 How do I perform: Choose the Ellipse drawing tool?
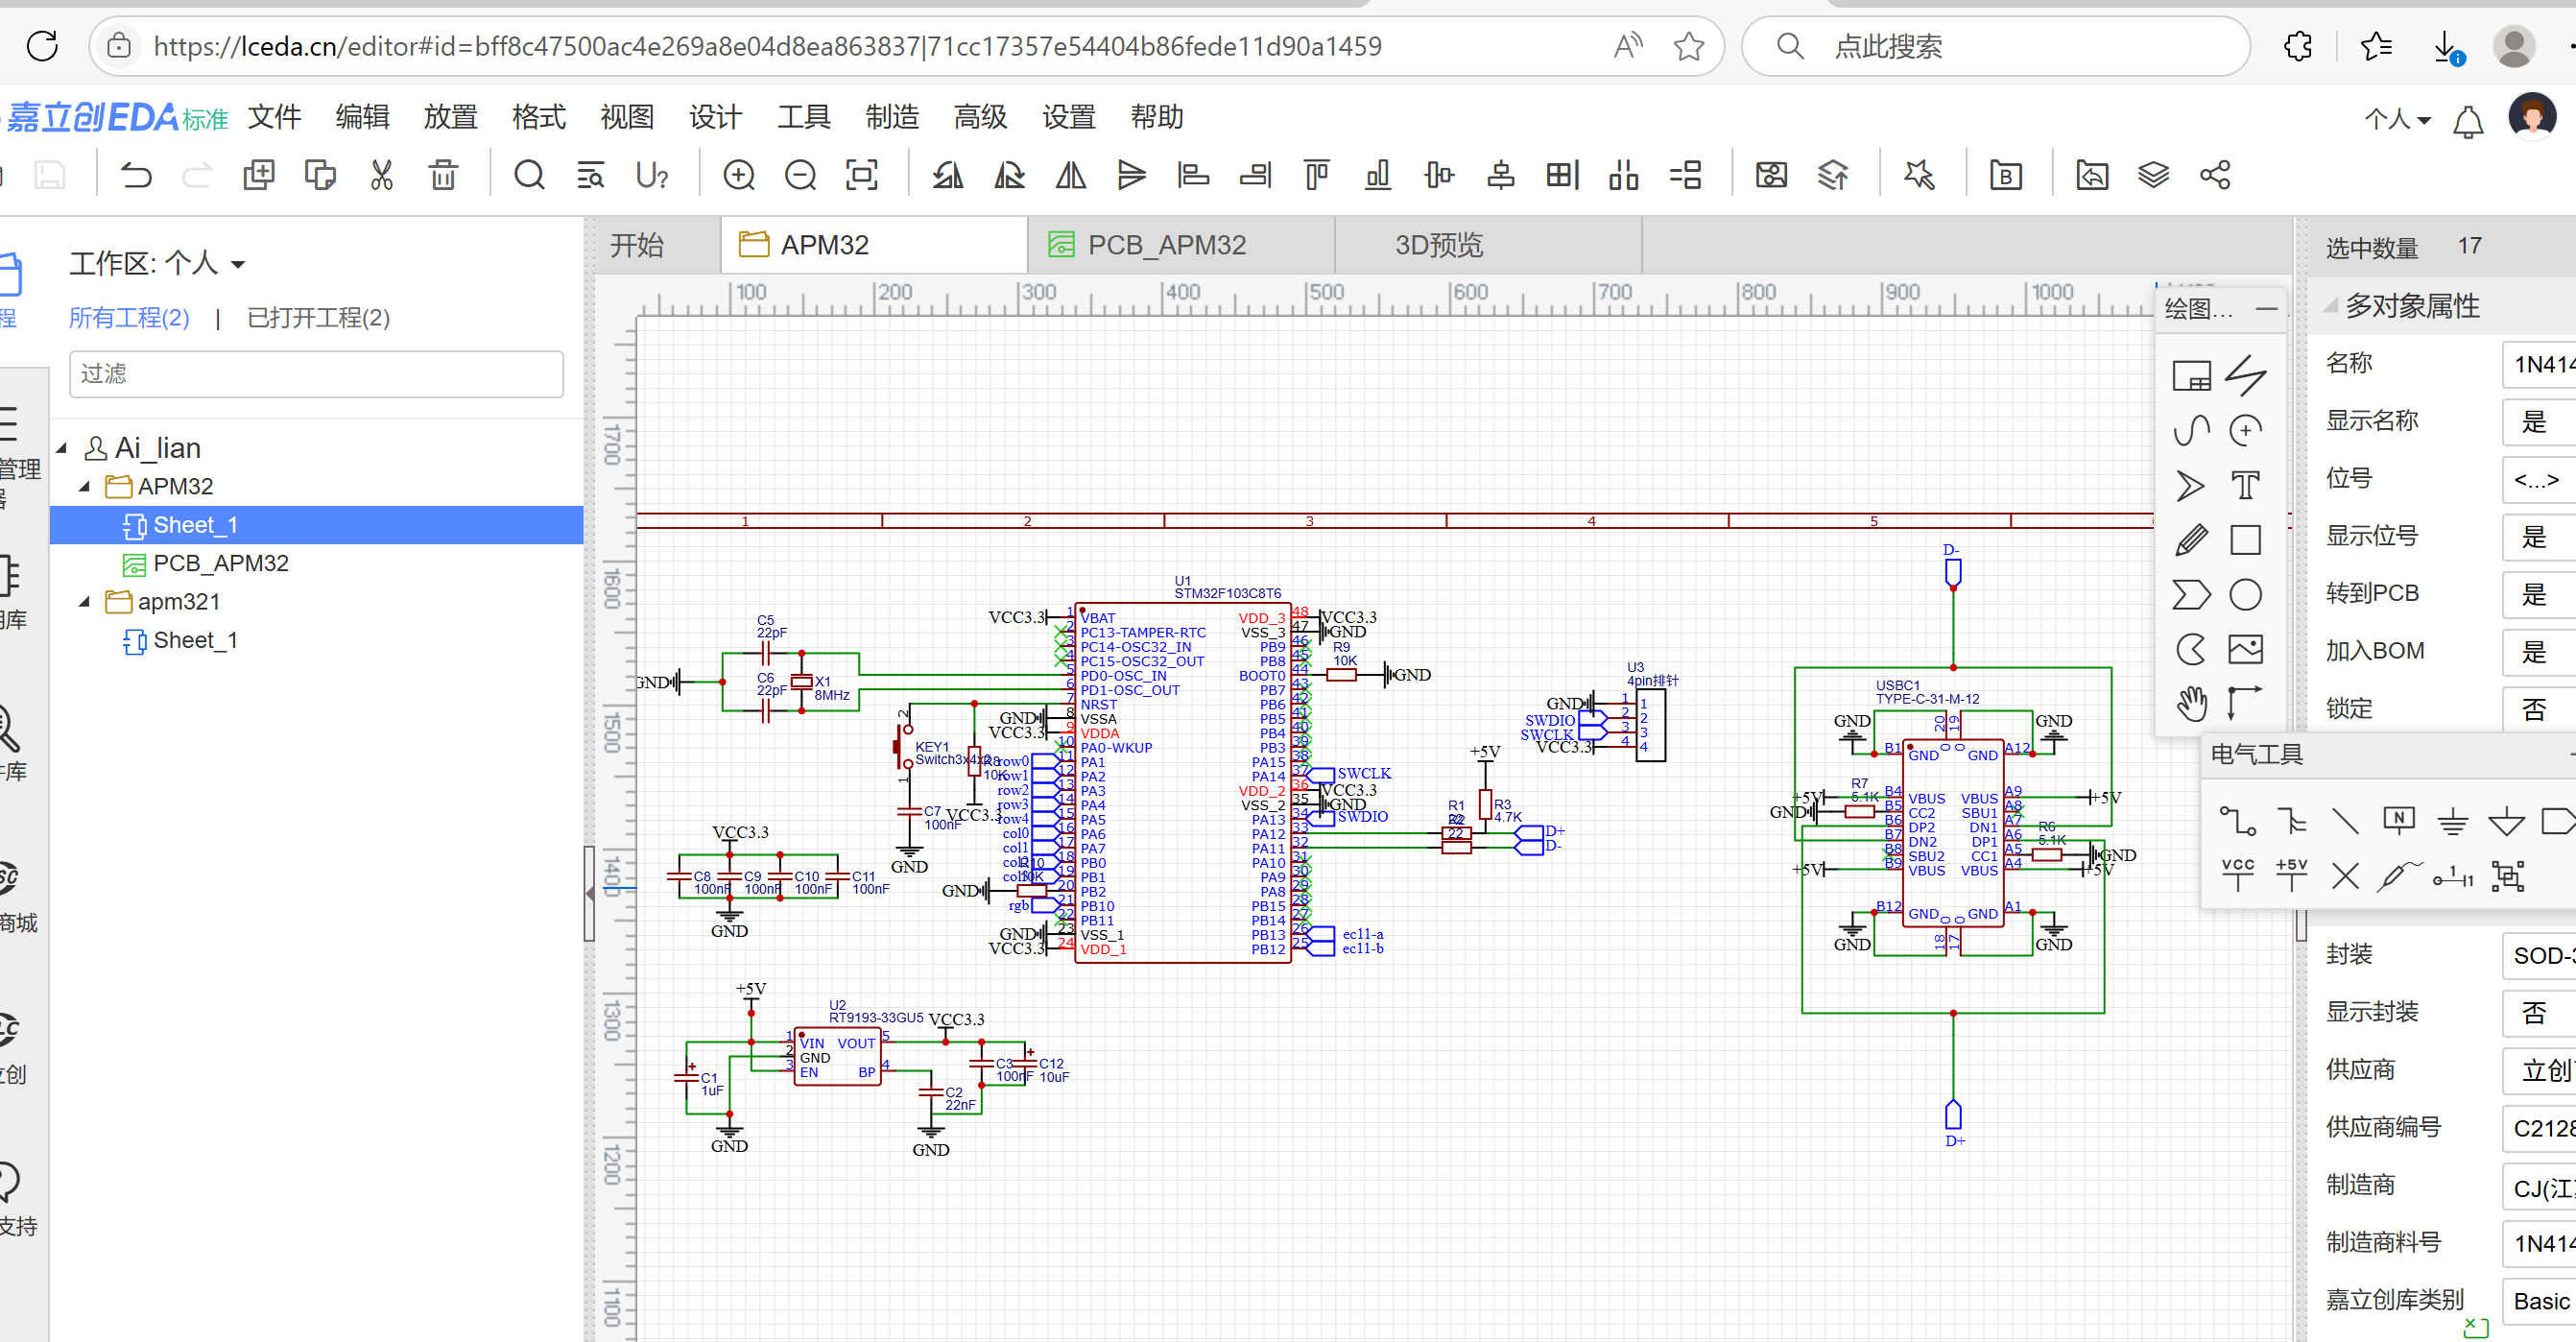(2245, 595)
